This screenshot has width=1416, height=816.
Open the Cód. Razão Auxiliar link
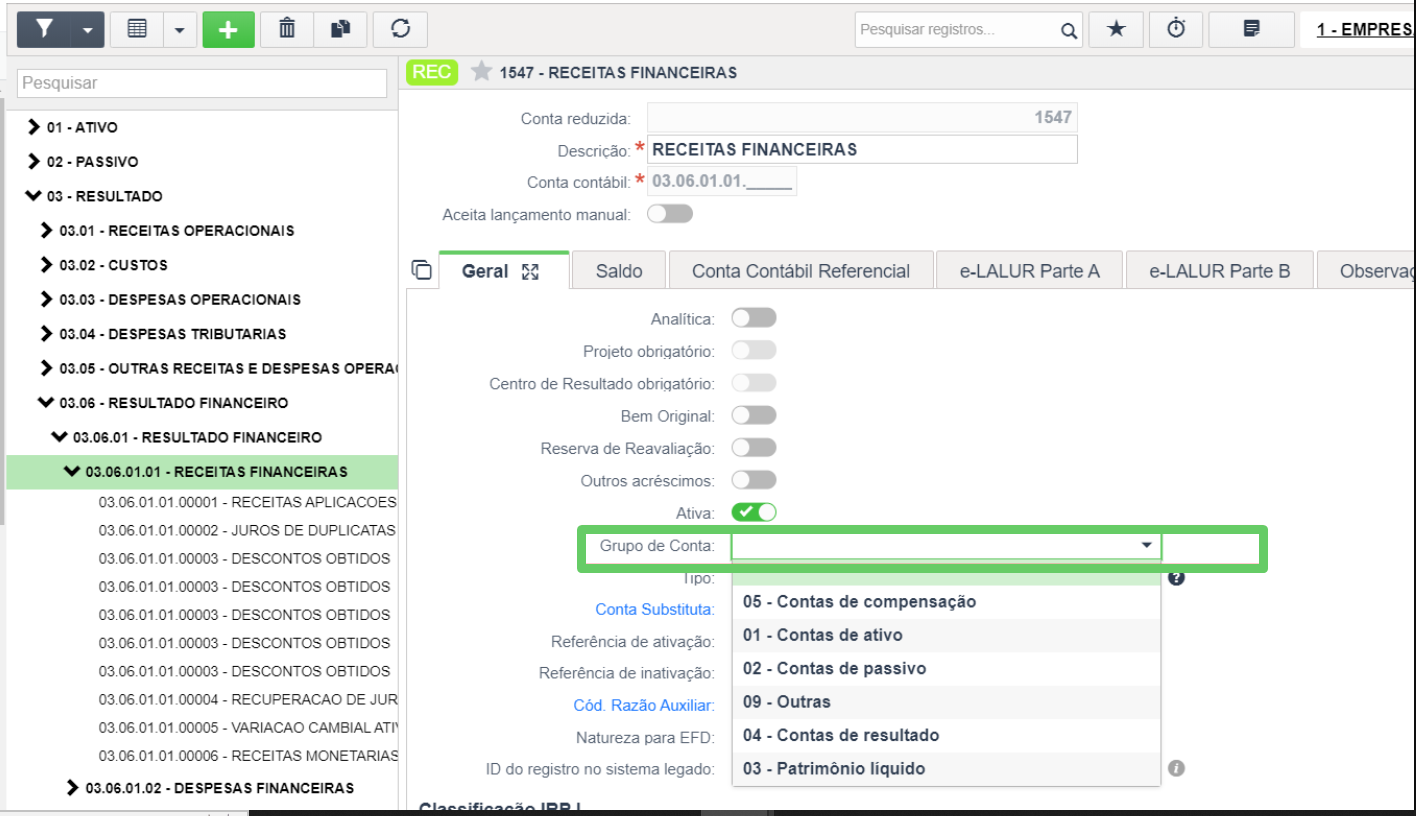click(643, 705)
